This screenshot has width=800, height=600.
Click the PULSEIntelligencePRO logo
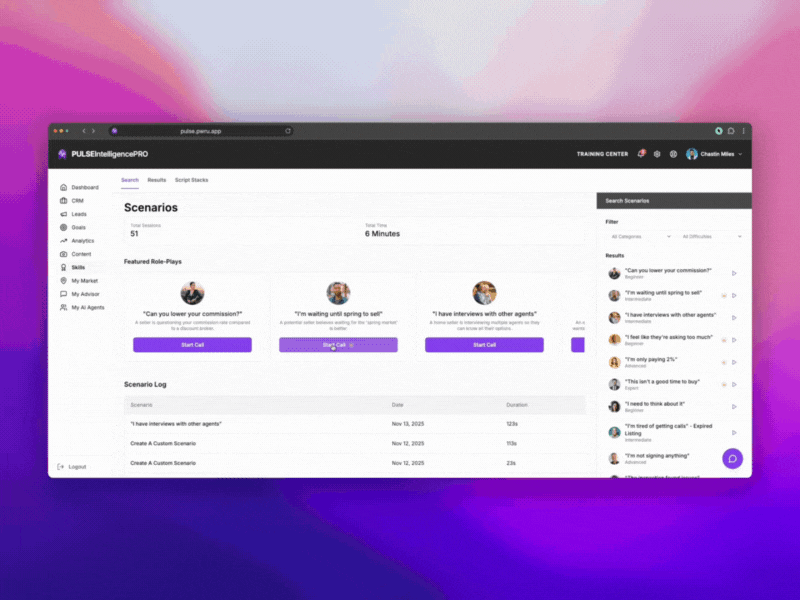pos(104,154)
